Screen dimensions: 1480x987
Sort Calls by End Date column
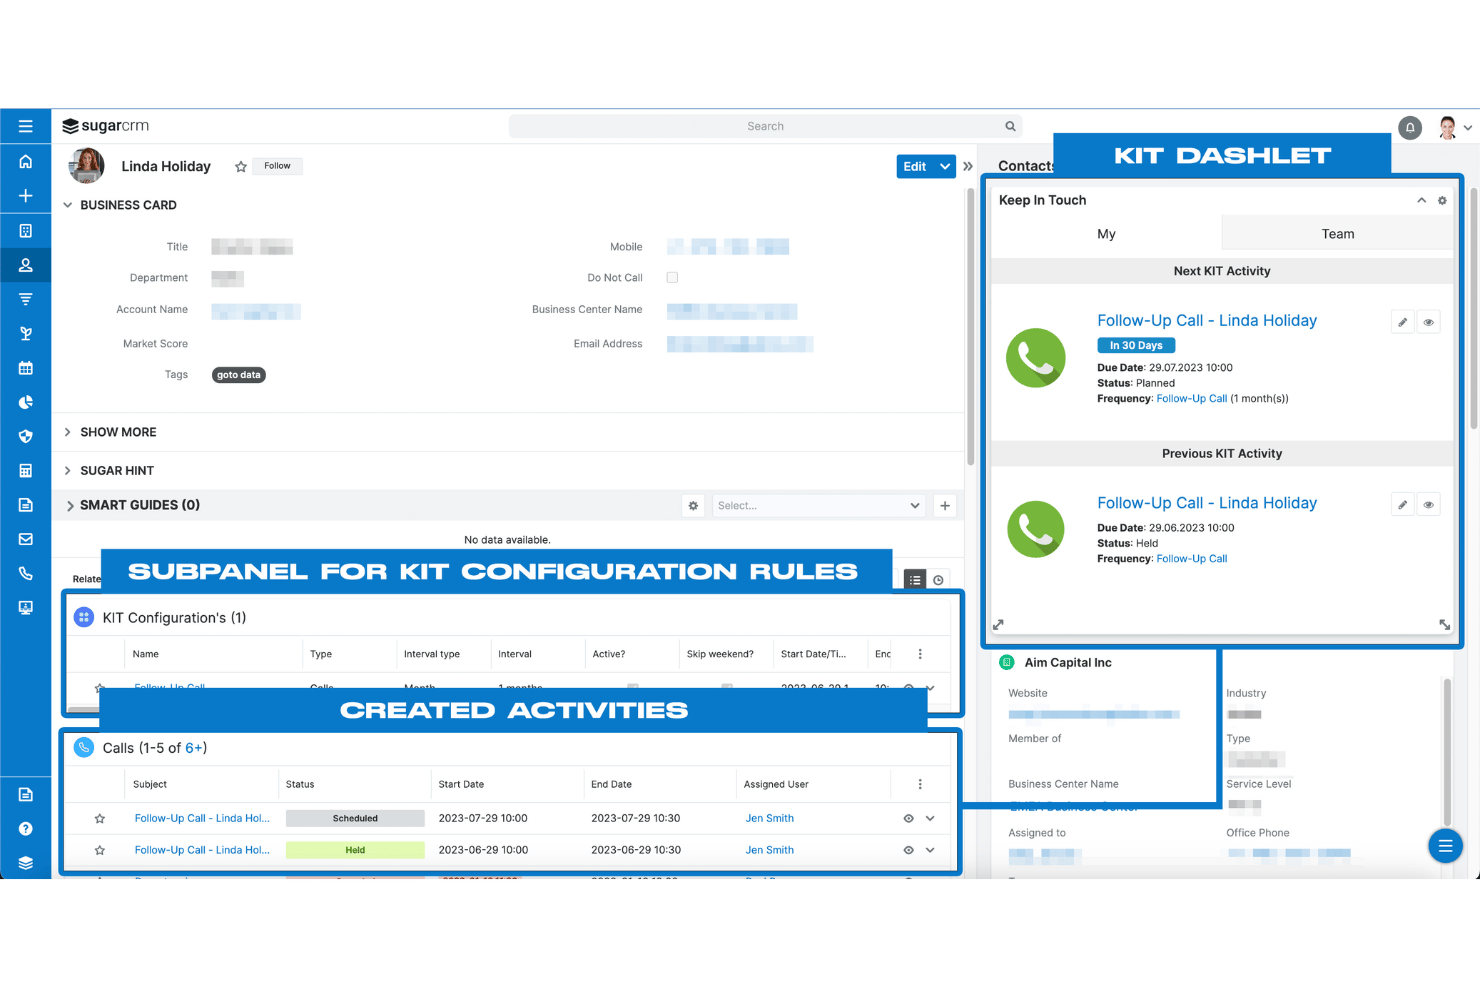(611, 784)
